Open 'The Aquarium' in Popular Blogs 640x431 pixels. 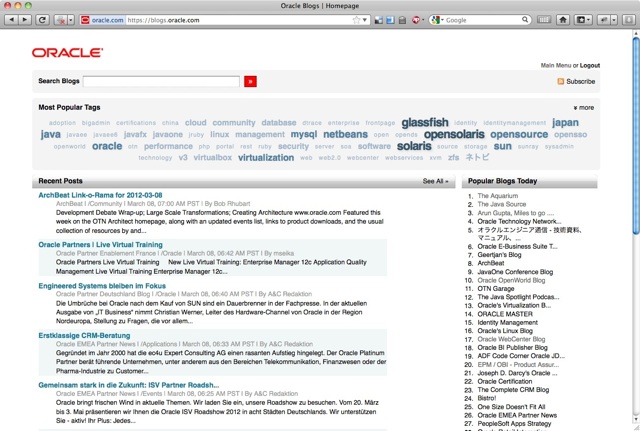point(498,196)
